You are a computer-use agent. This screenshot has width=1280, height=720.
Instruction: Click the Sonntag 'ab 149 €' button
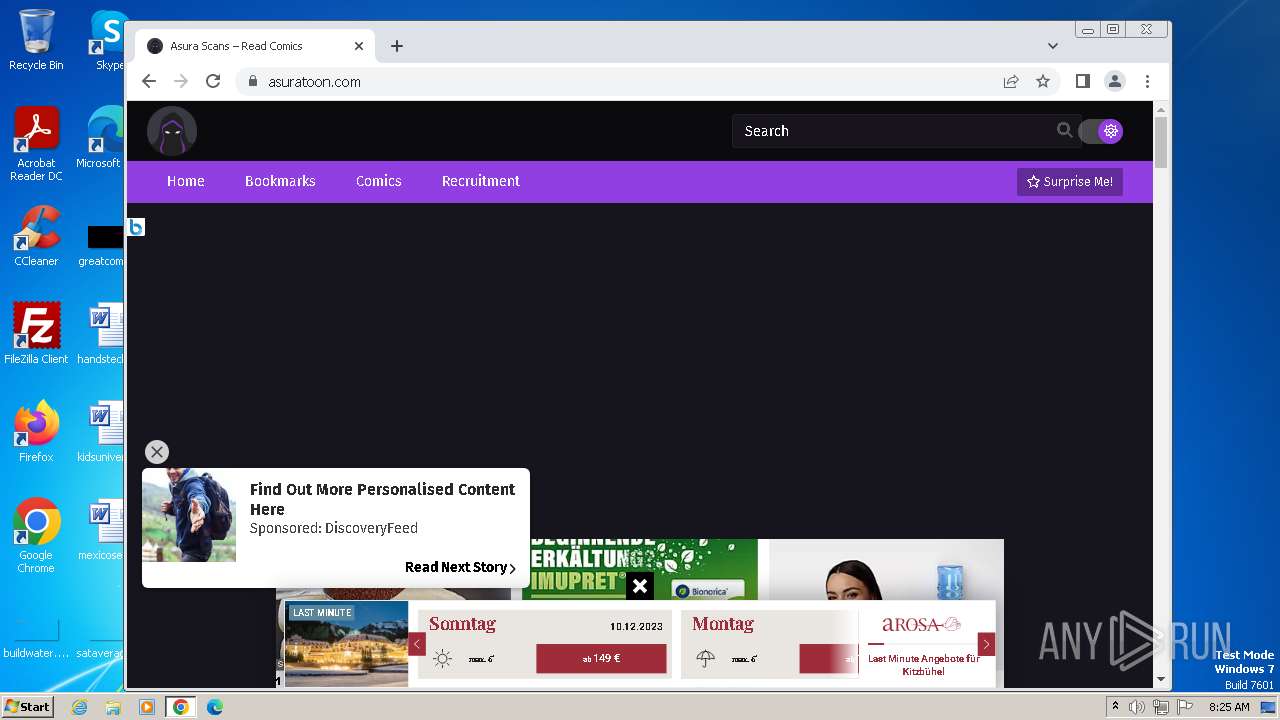(601, 658)
